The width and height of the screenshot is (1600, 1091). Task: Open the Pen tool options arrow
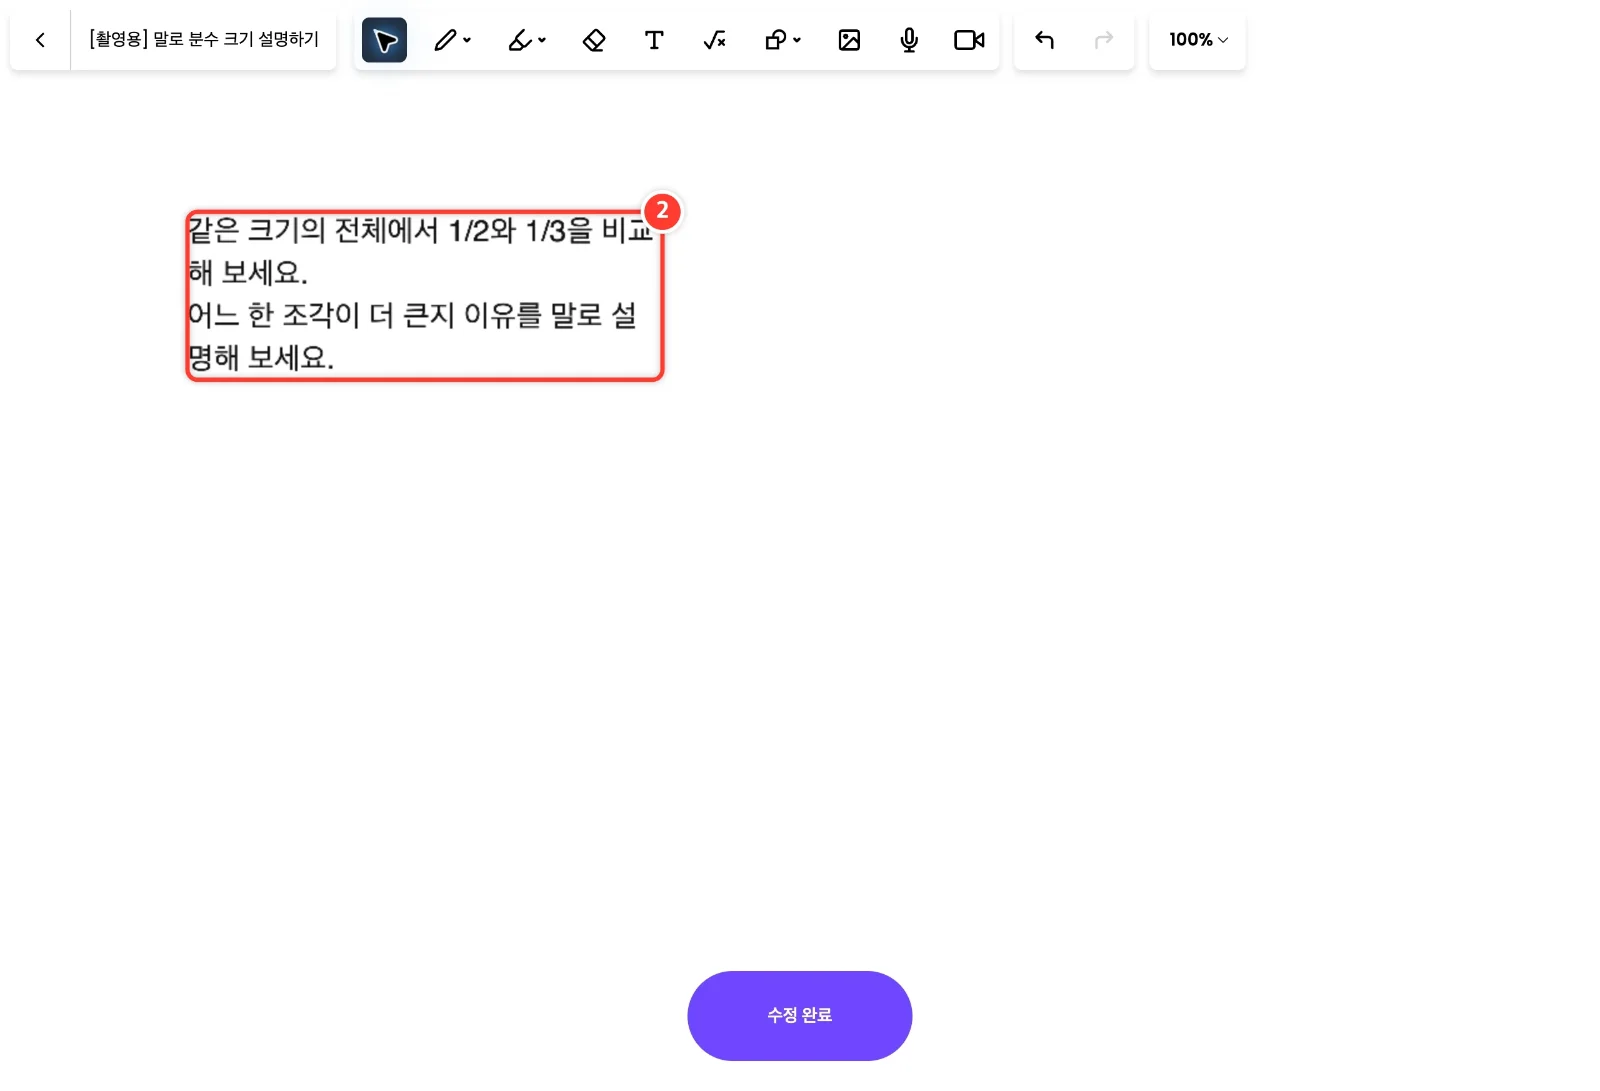pos(467,40)
